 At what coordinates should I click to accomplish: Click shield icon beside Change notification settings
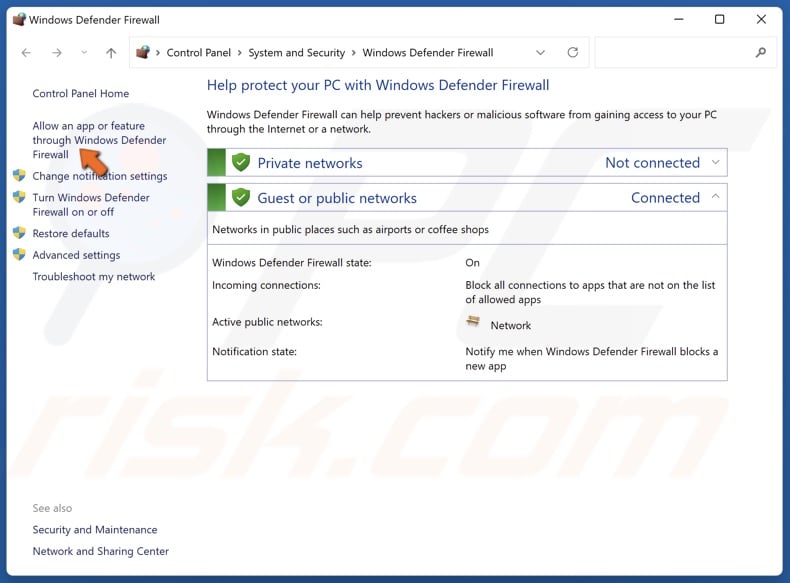[19, 175]
